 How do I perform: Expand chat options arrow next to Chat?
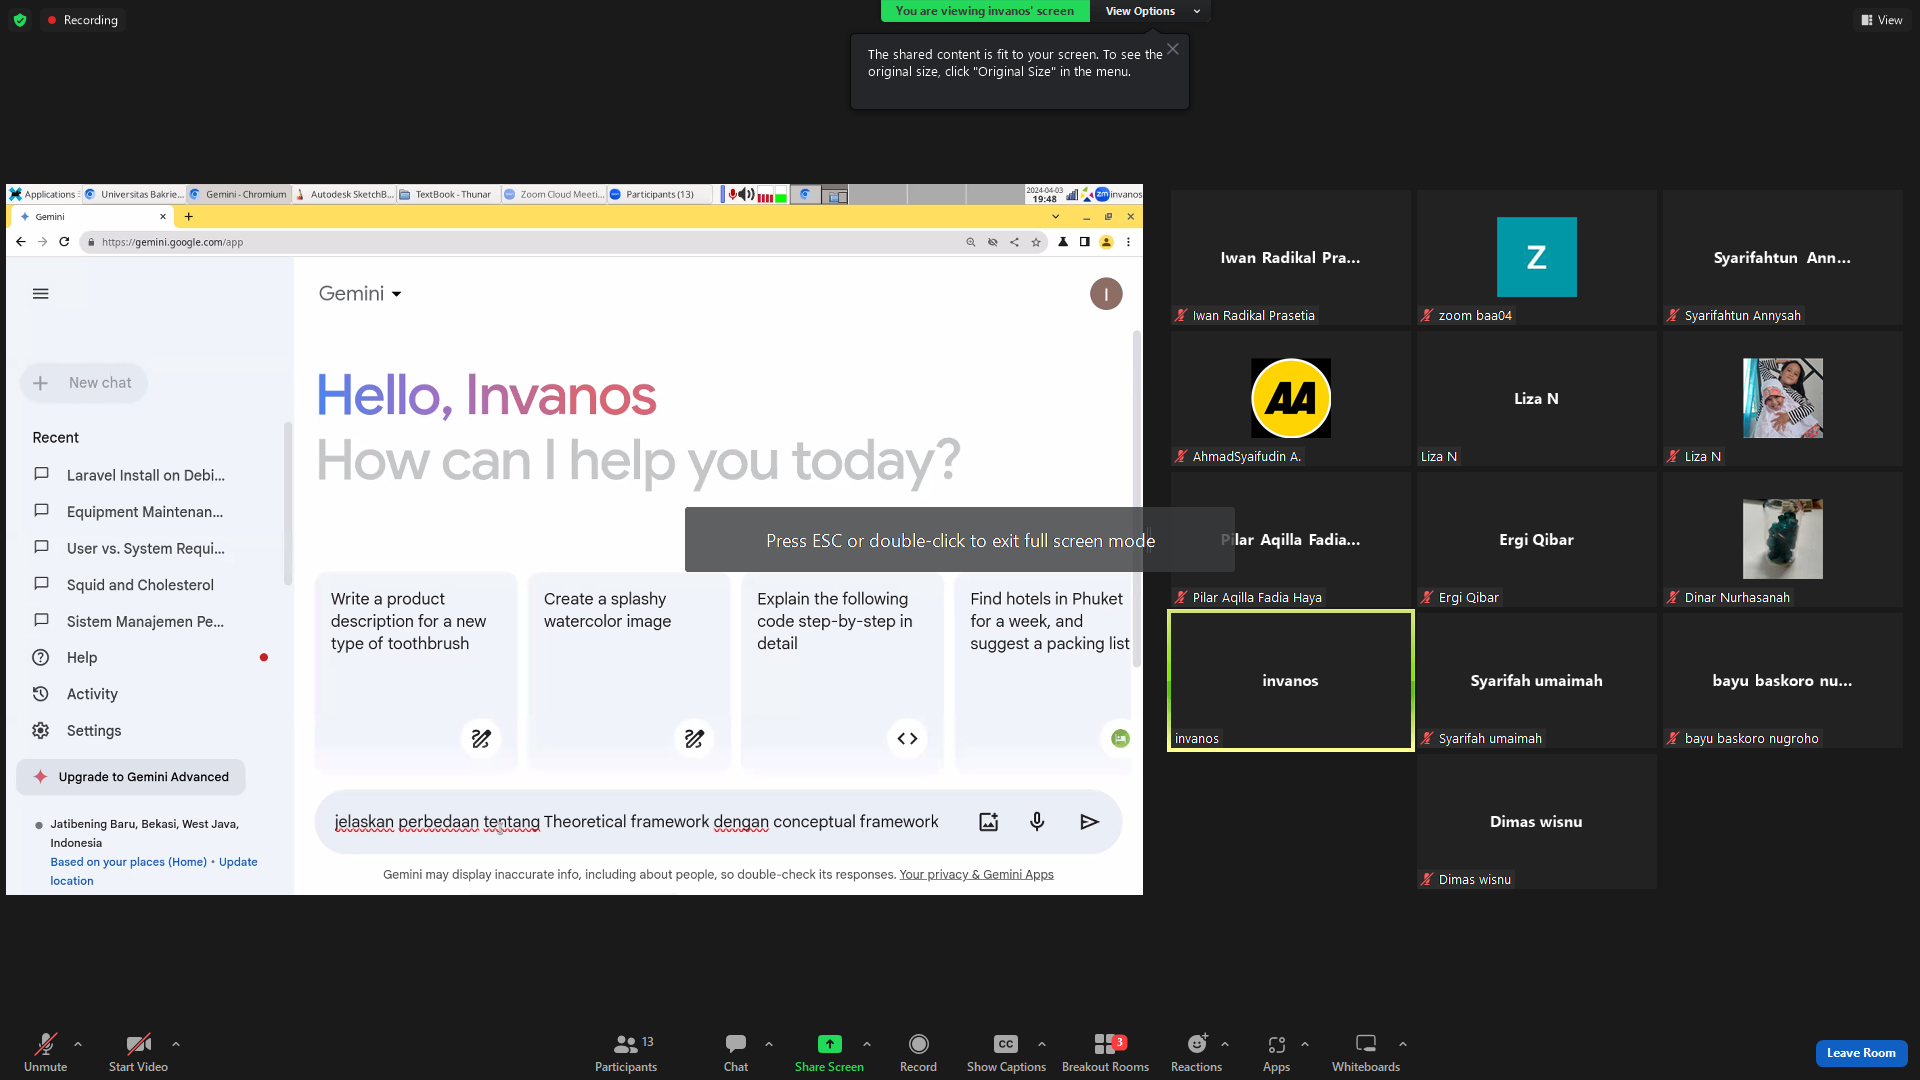[x=769, y=1044]
